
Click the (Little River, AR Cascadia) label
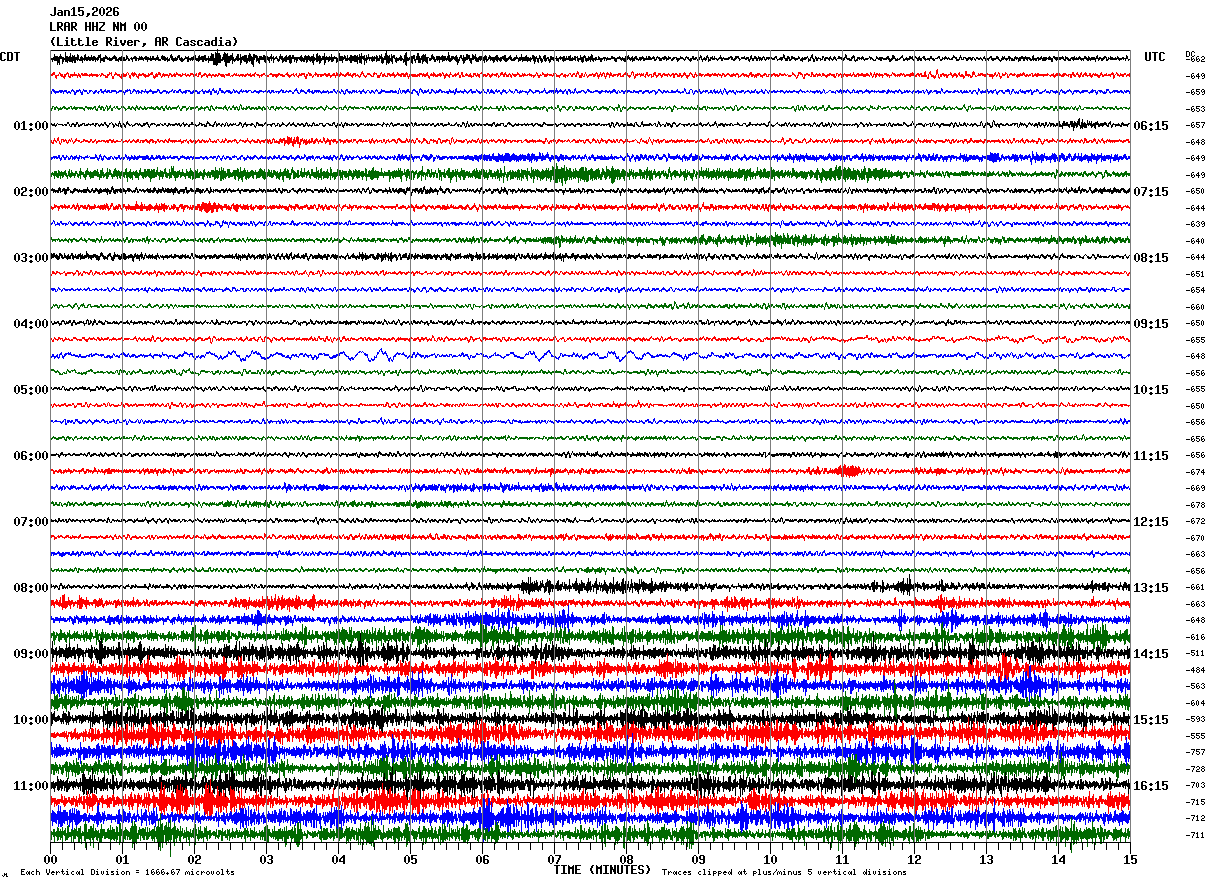(x=144, y=42)
